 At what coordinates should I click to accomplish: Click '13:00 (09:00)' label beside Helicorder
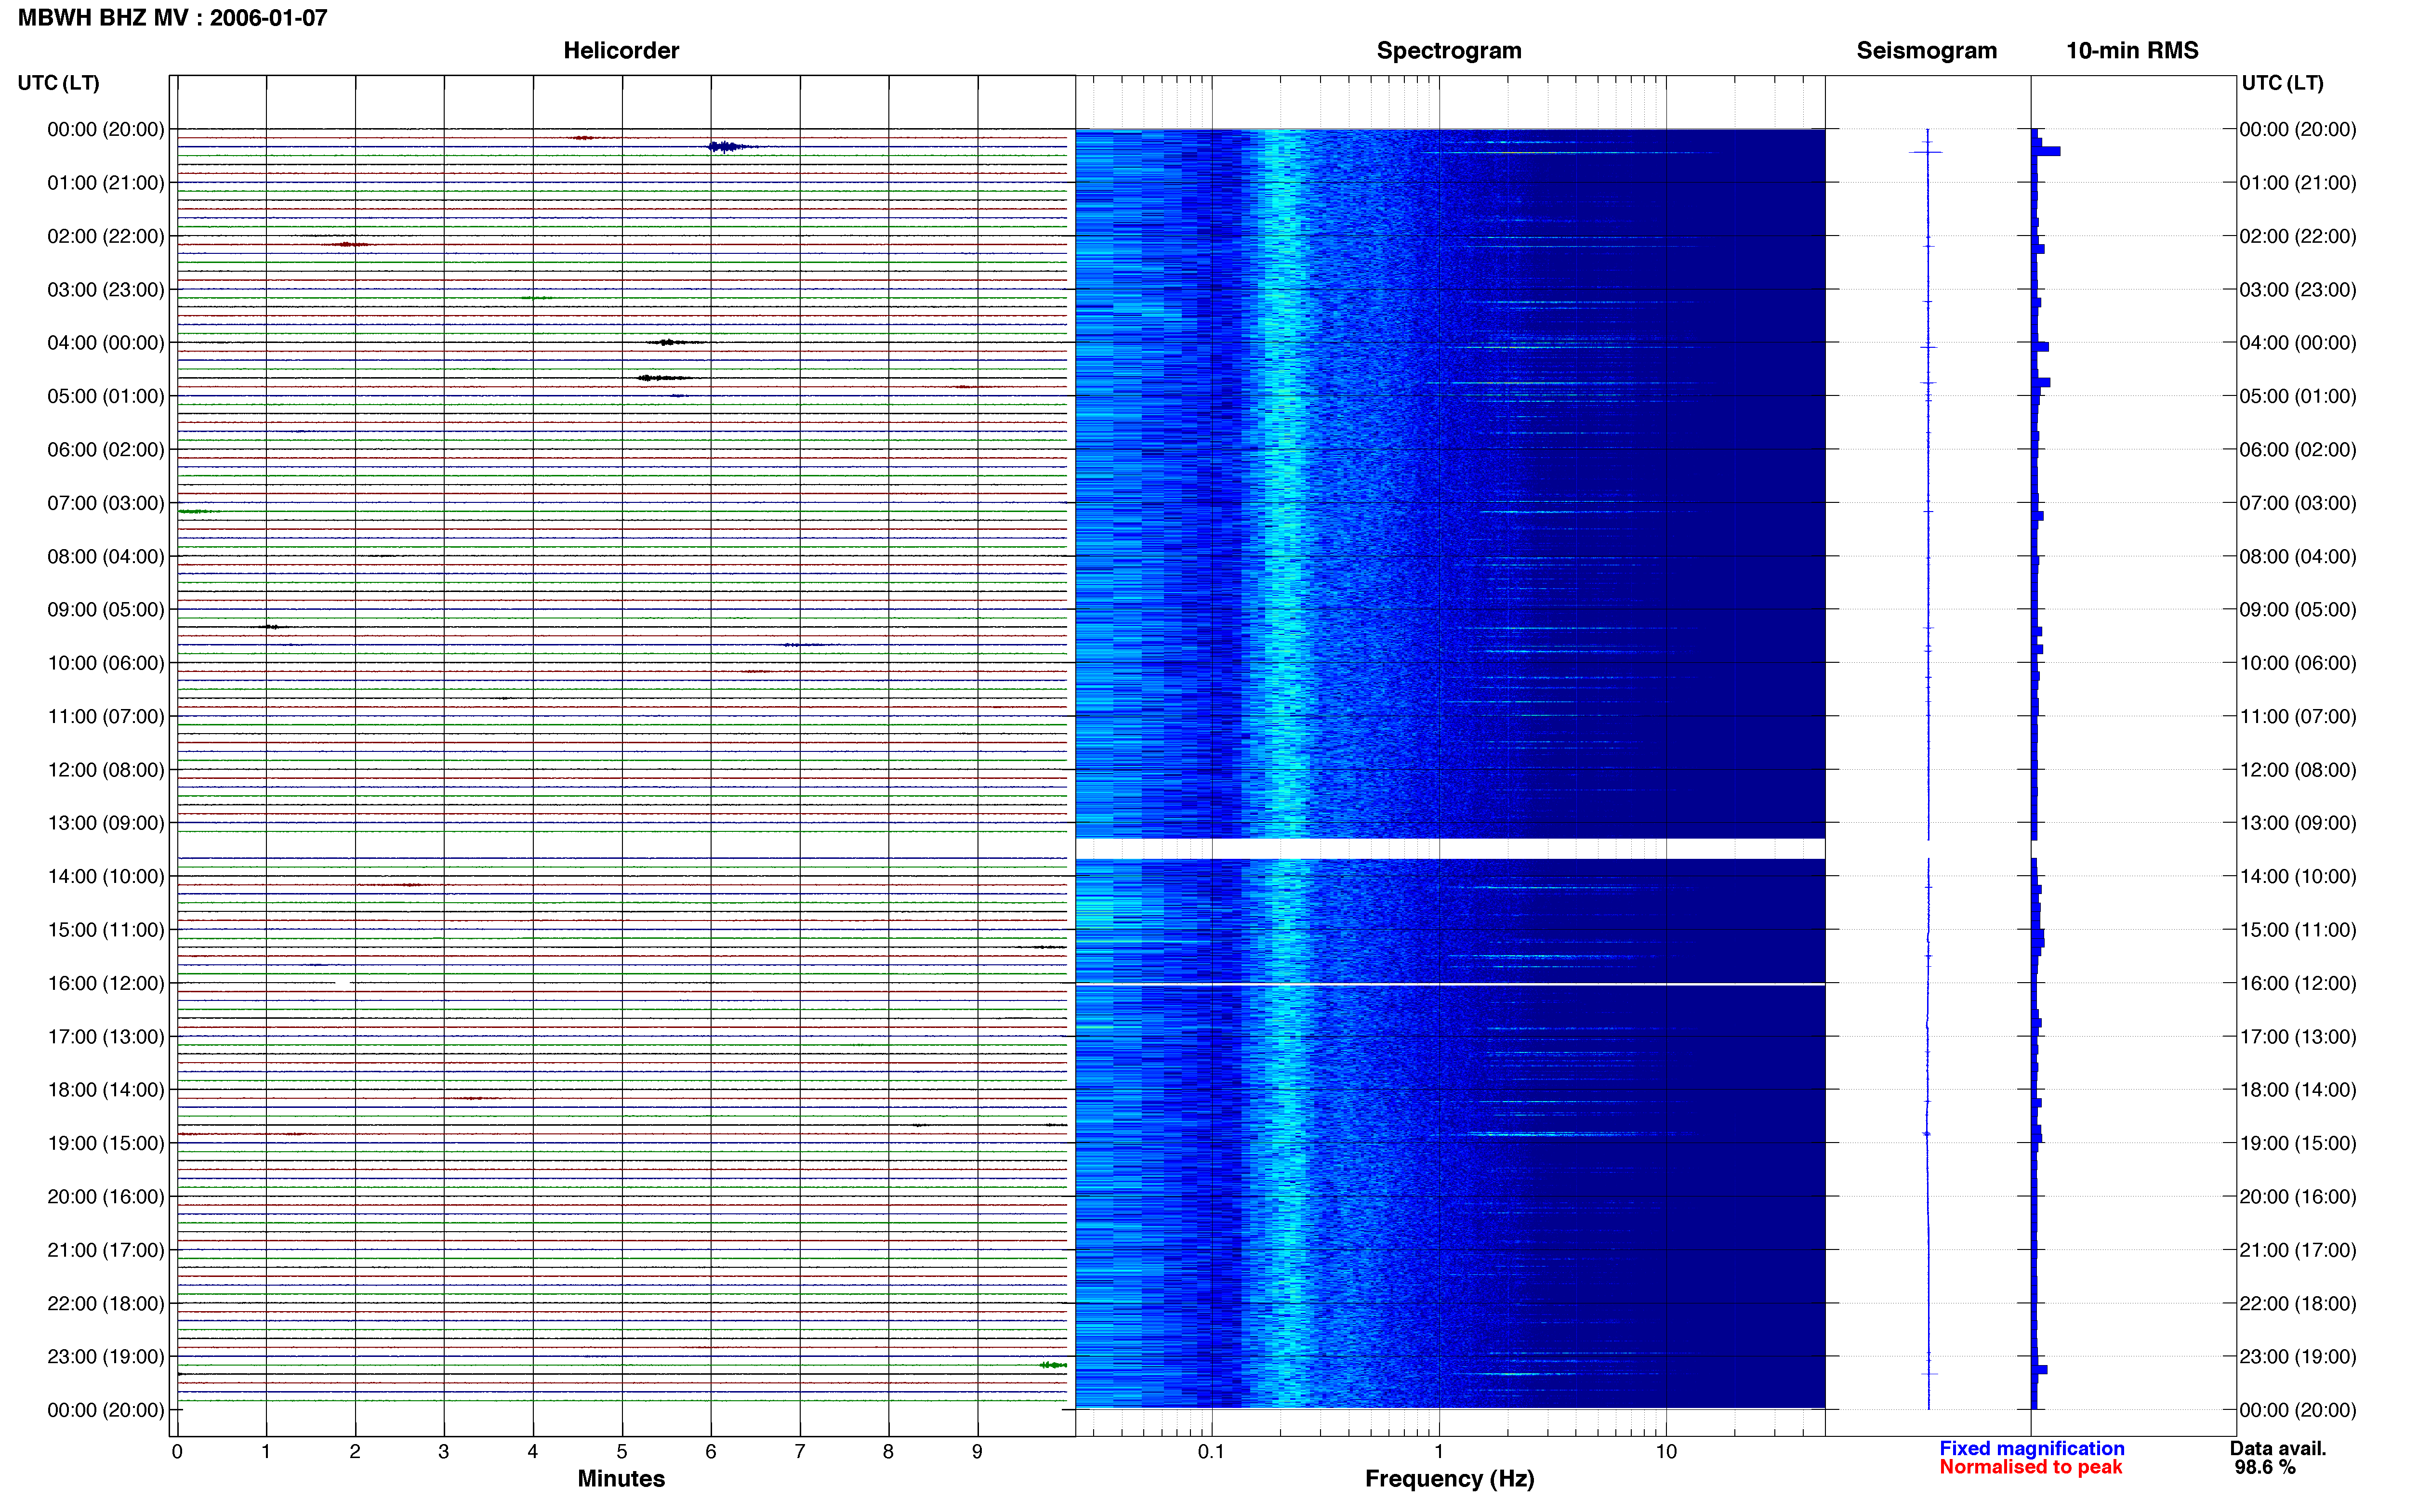point(105,823)
